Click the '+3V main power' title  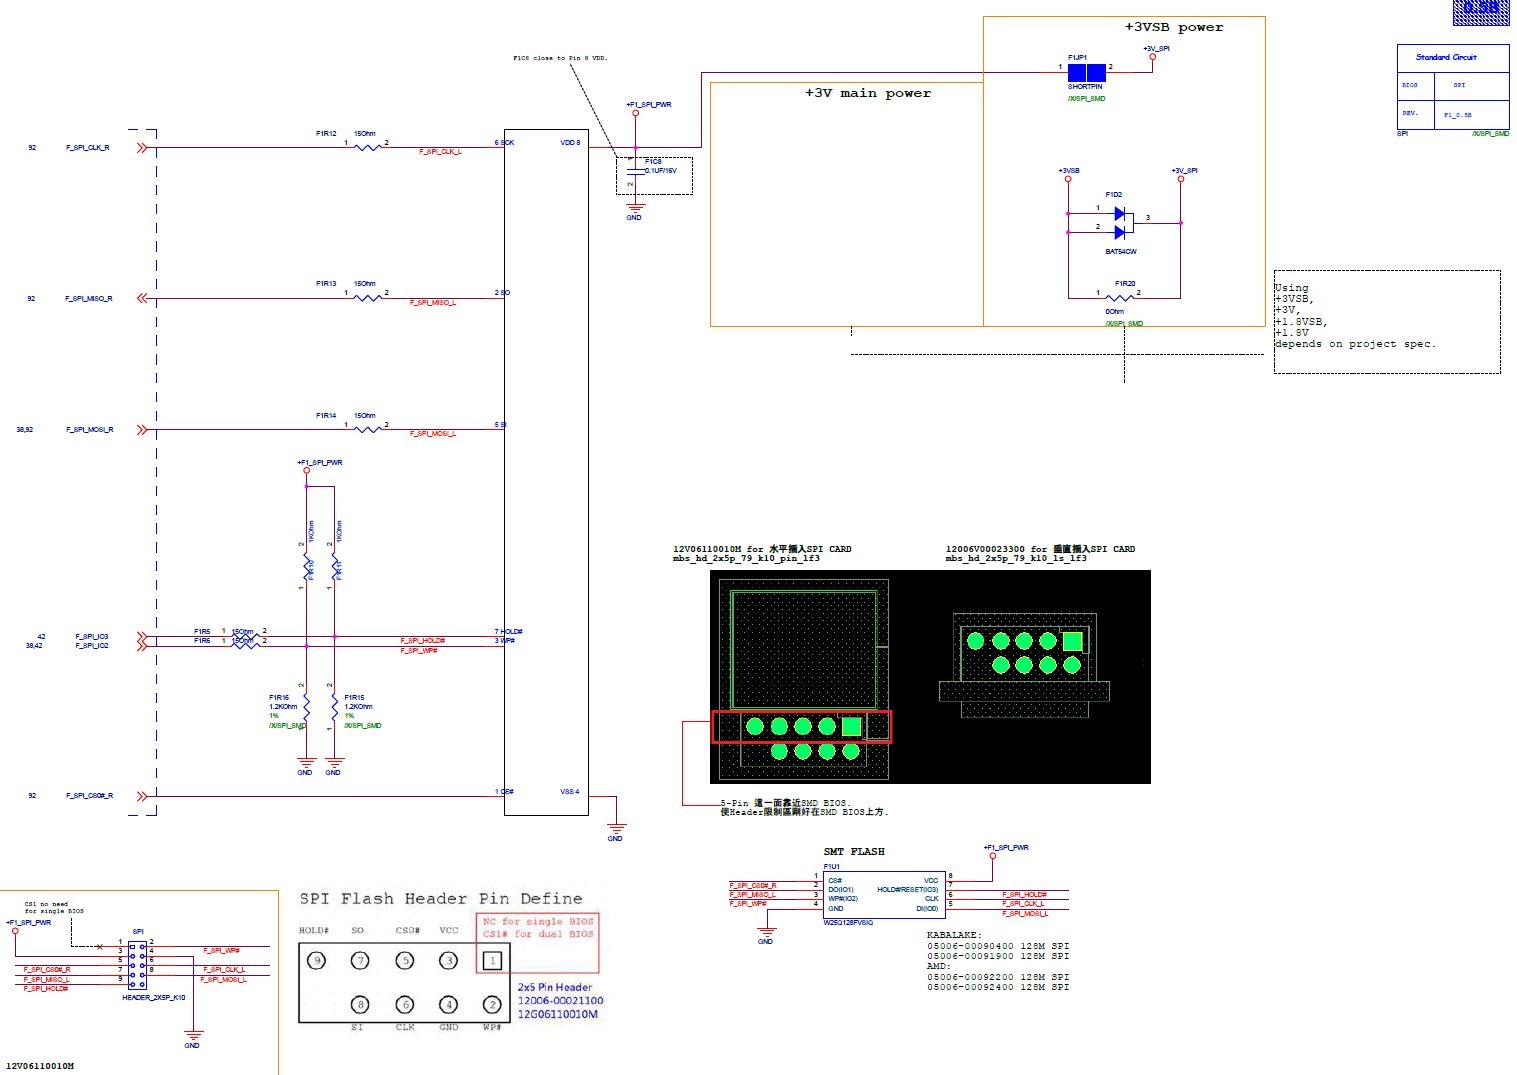point(868,93)
